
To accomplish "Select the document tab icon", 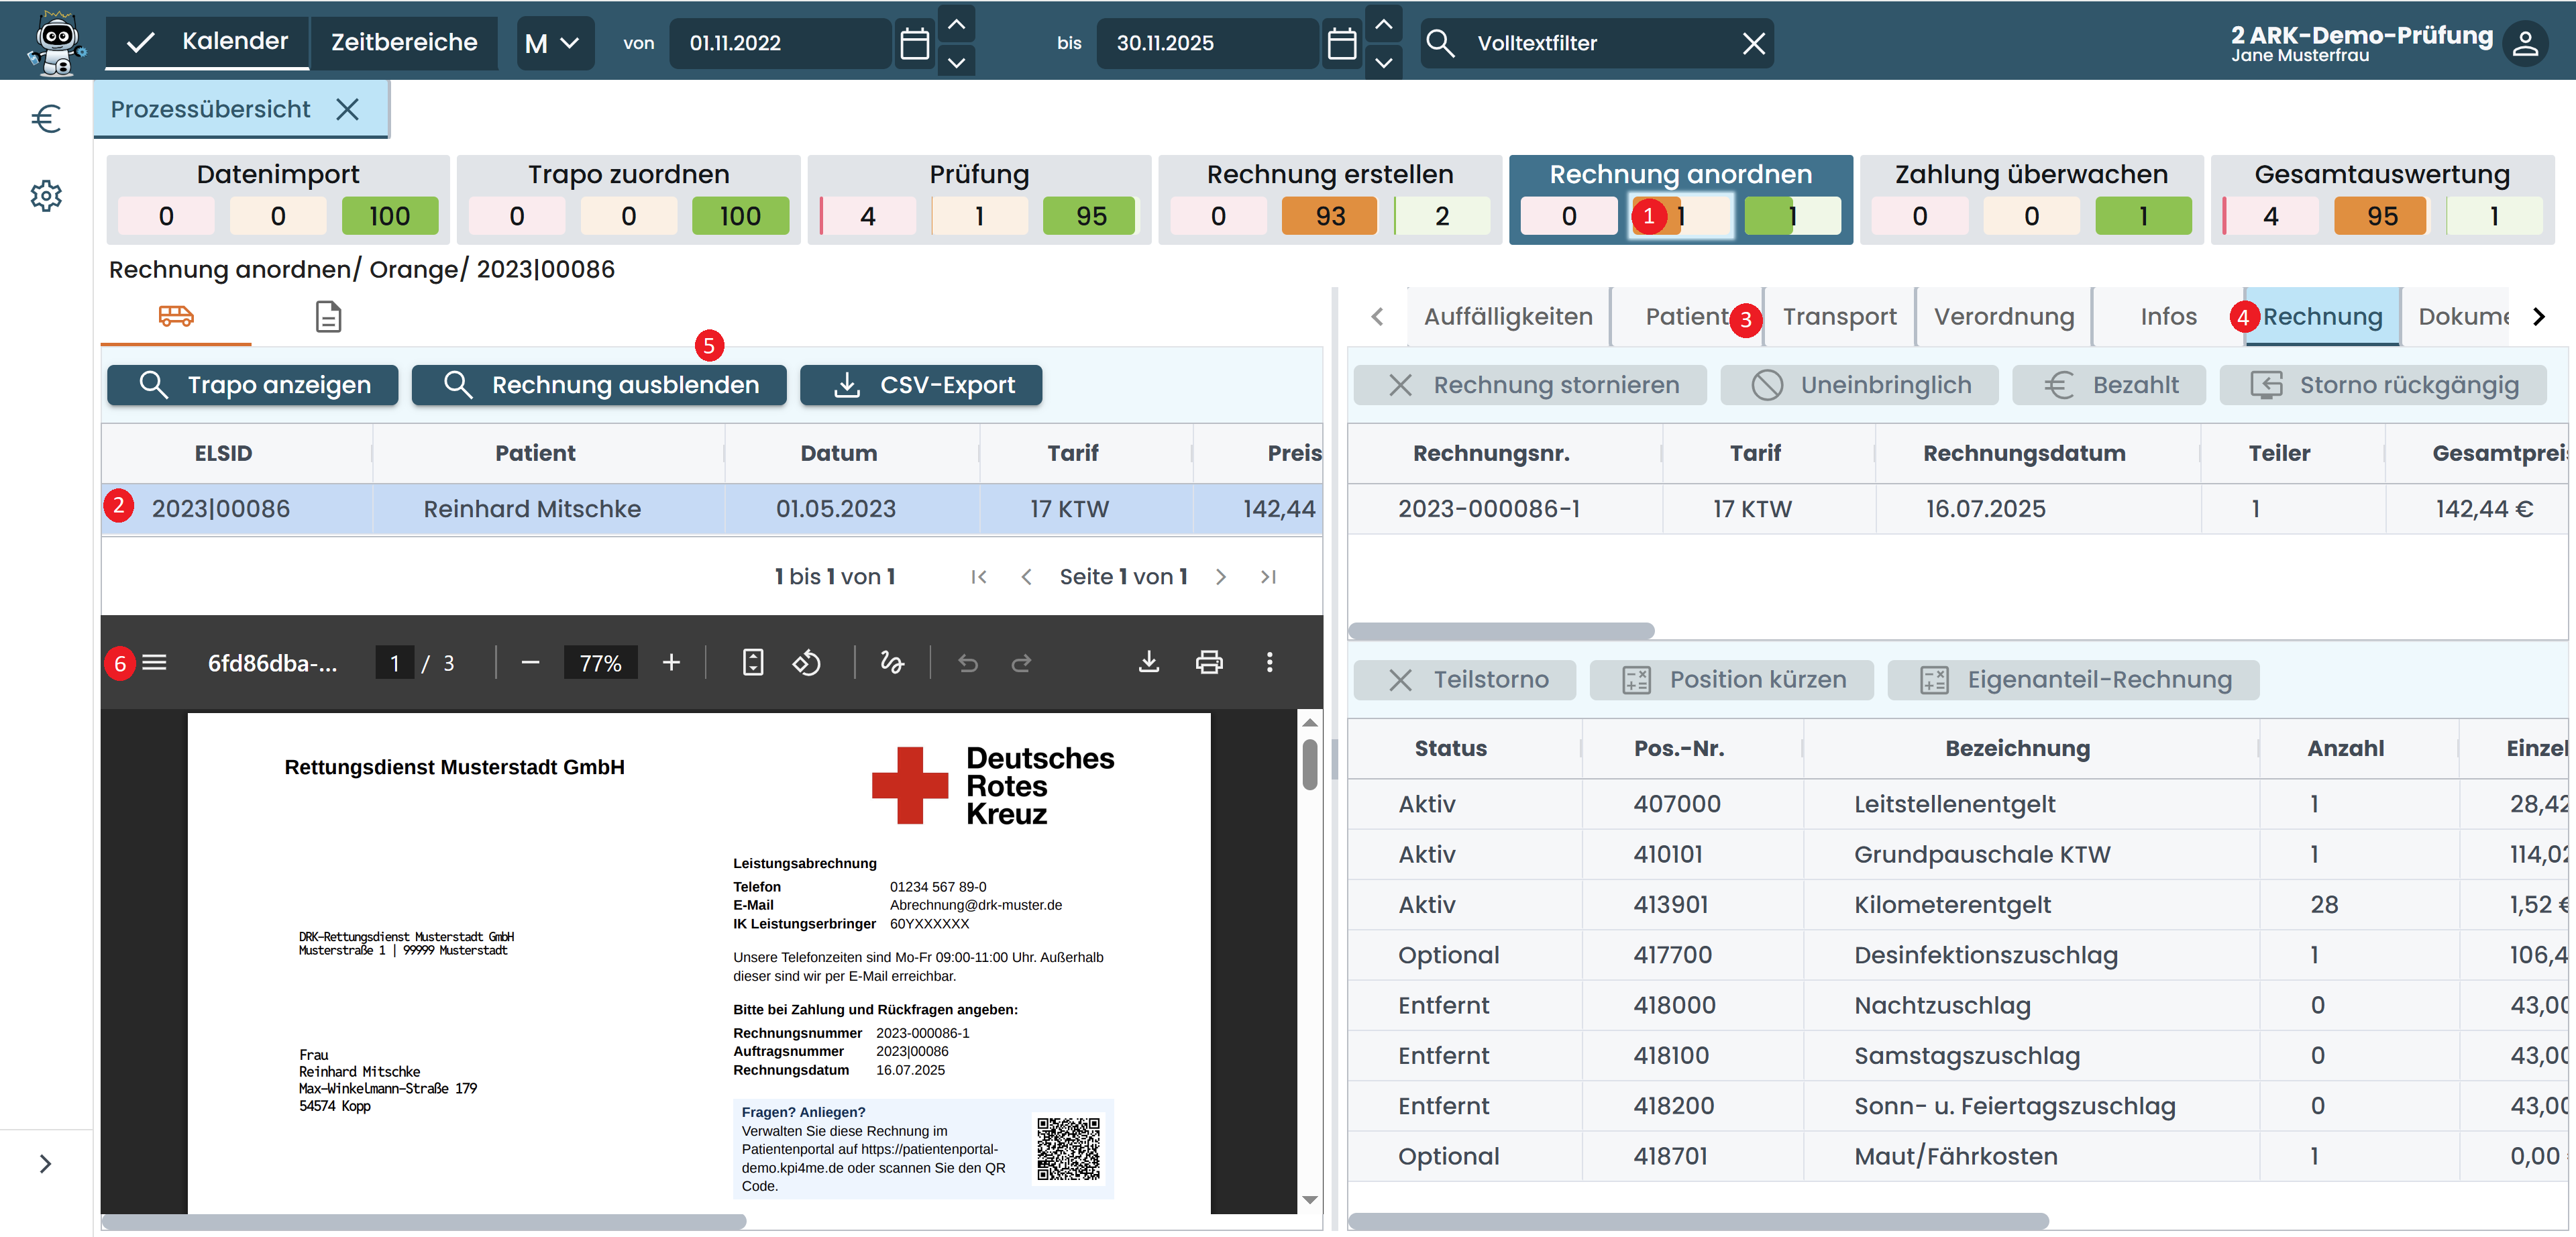I will click(x=328, y=316).
